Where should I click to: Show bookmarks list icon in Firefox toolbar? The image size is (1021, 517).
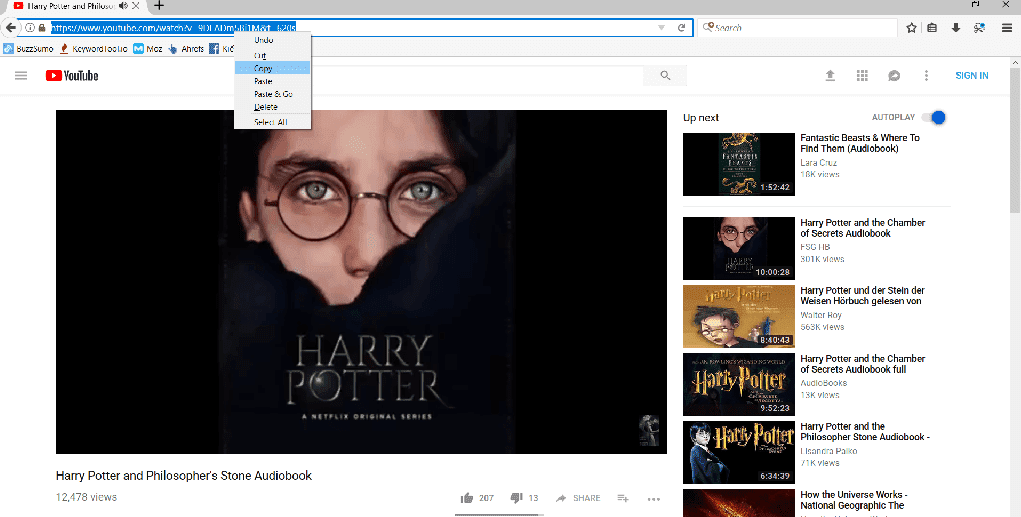click(x=932, y=28)
